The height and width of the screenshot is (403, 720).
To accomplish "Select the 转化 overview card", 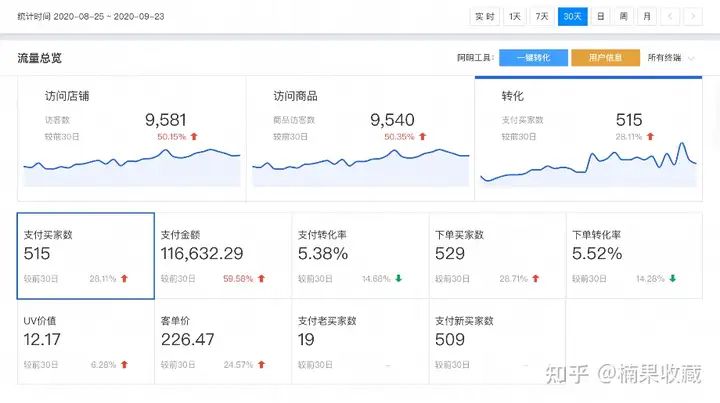I will [588, 139].
